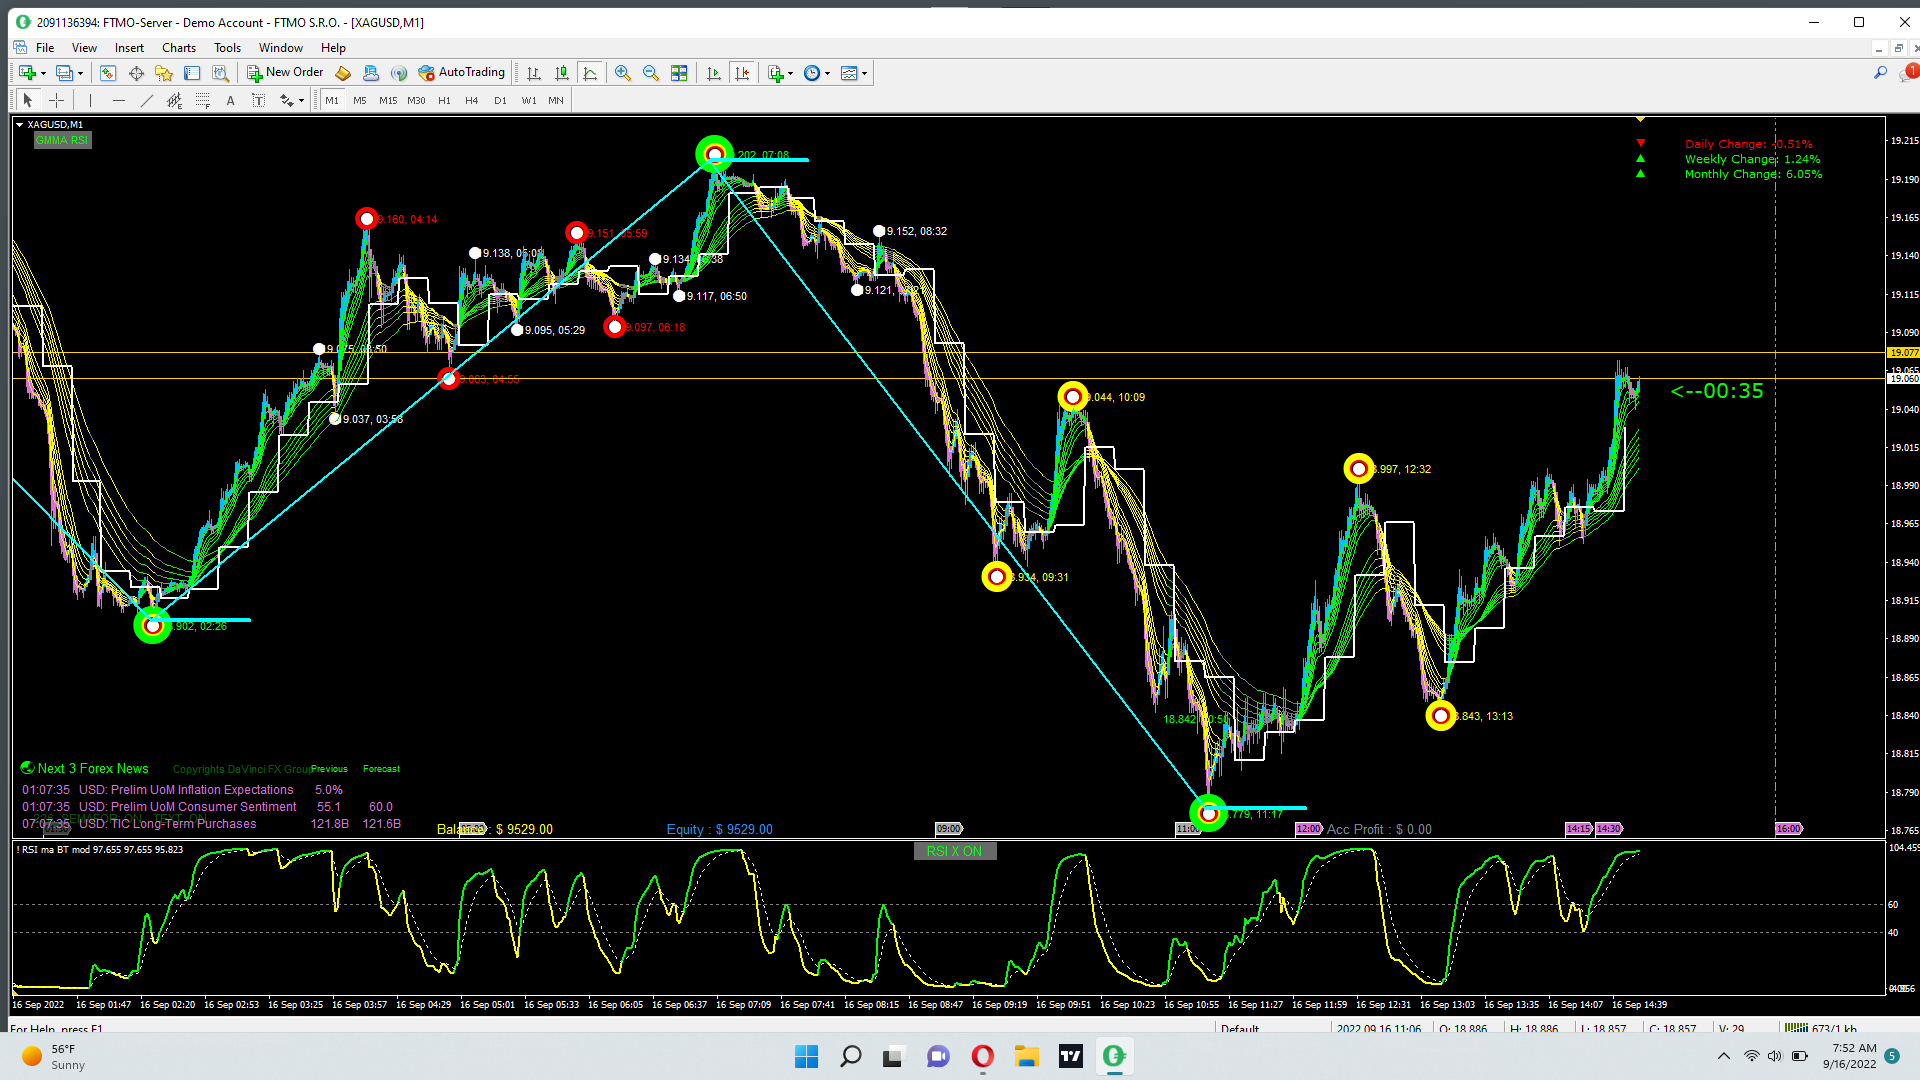Open Opera browser from taskbar

tap(982, 1056)
